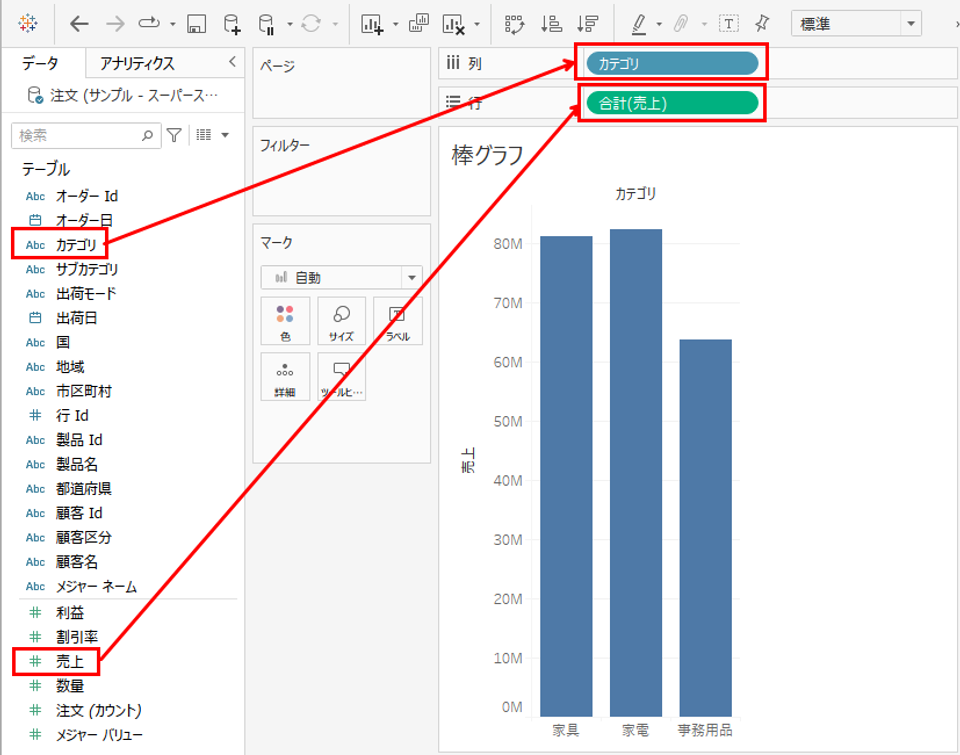Select the サブカテゴリ field
Image resolution: width=960 pixels, height=755 pixels.
pos(86,269)
